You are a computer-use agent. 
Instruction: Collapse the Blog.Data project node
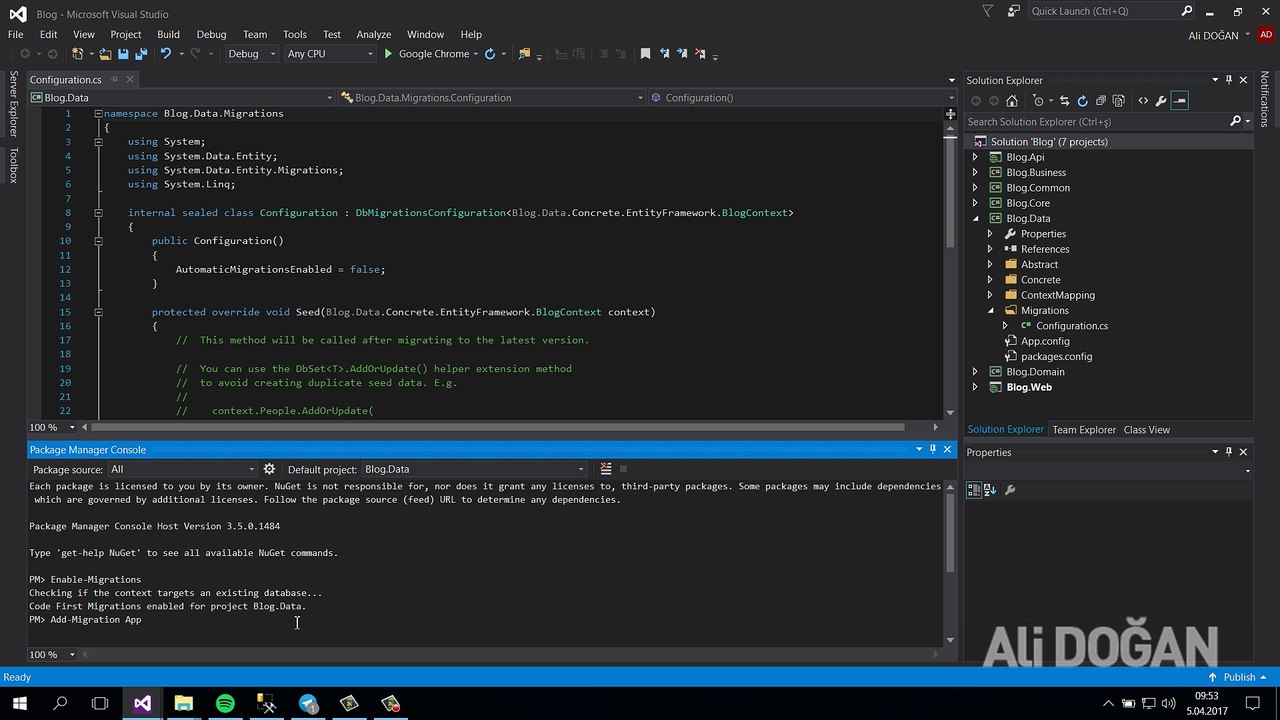coord(975,218)
